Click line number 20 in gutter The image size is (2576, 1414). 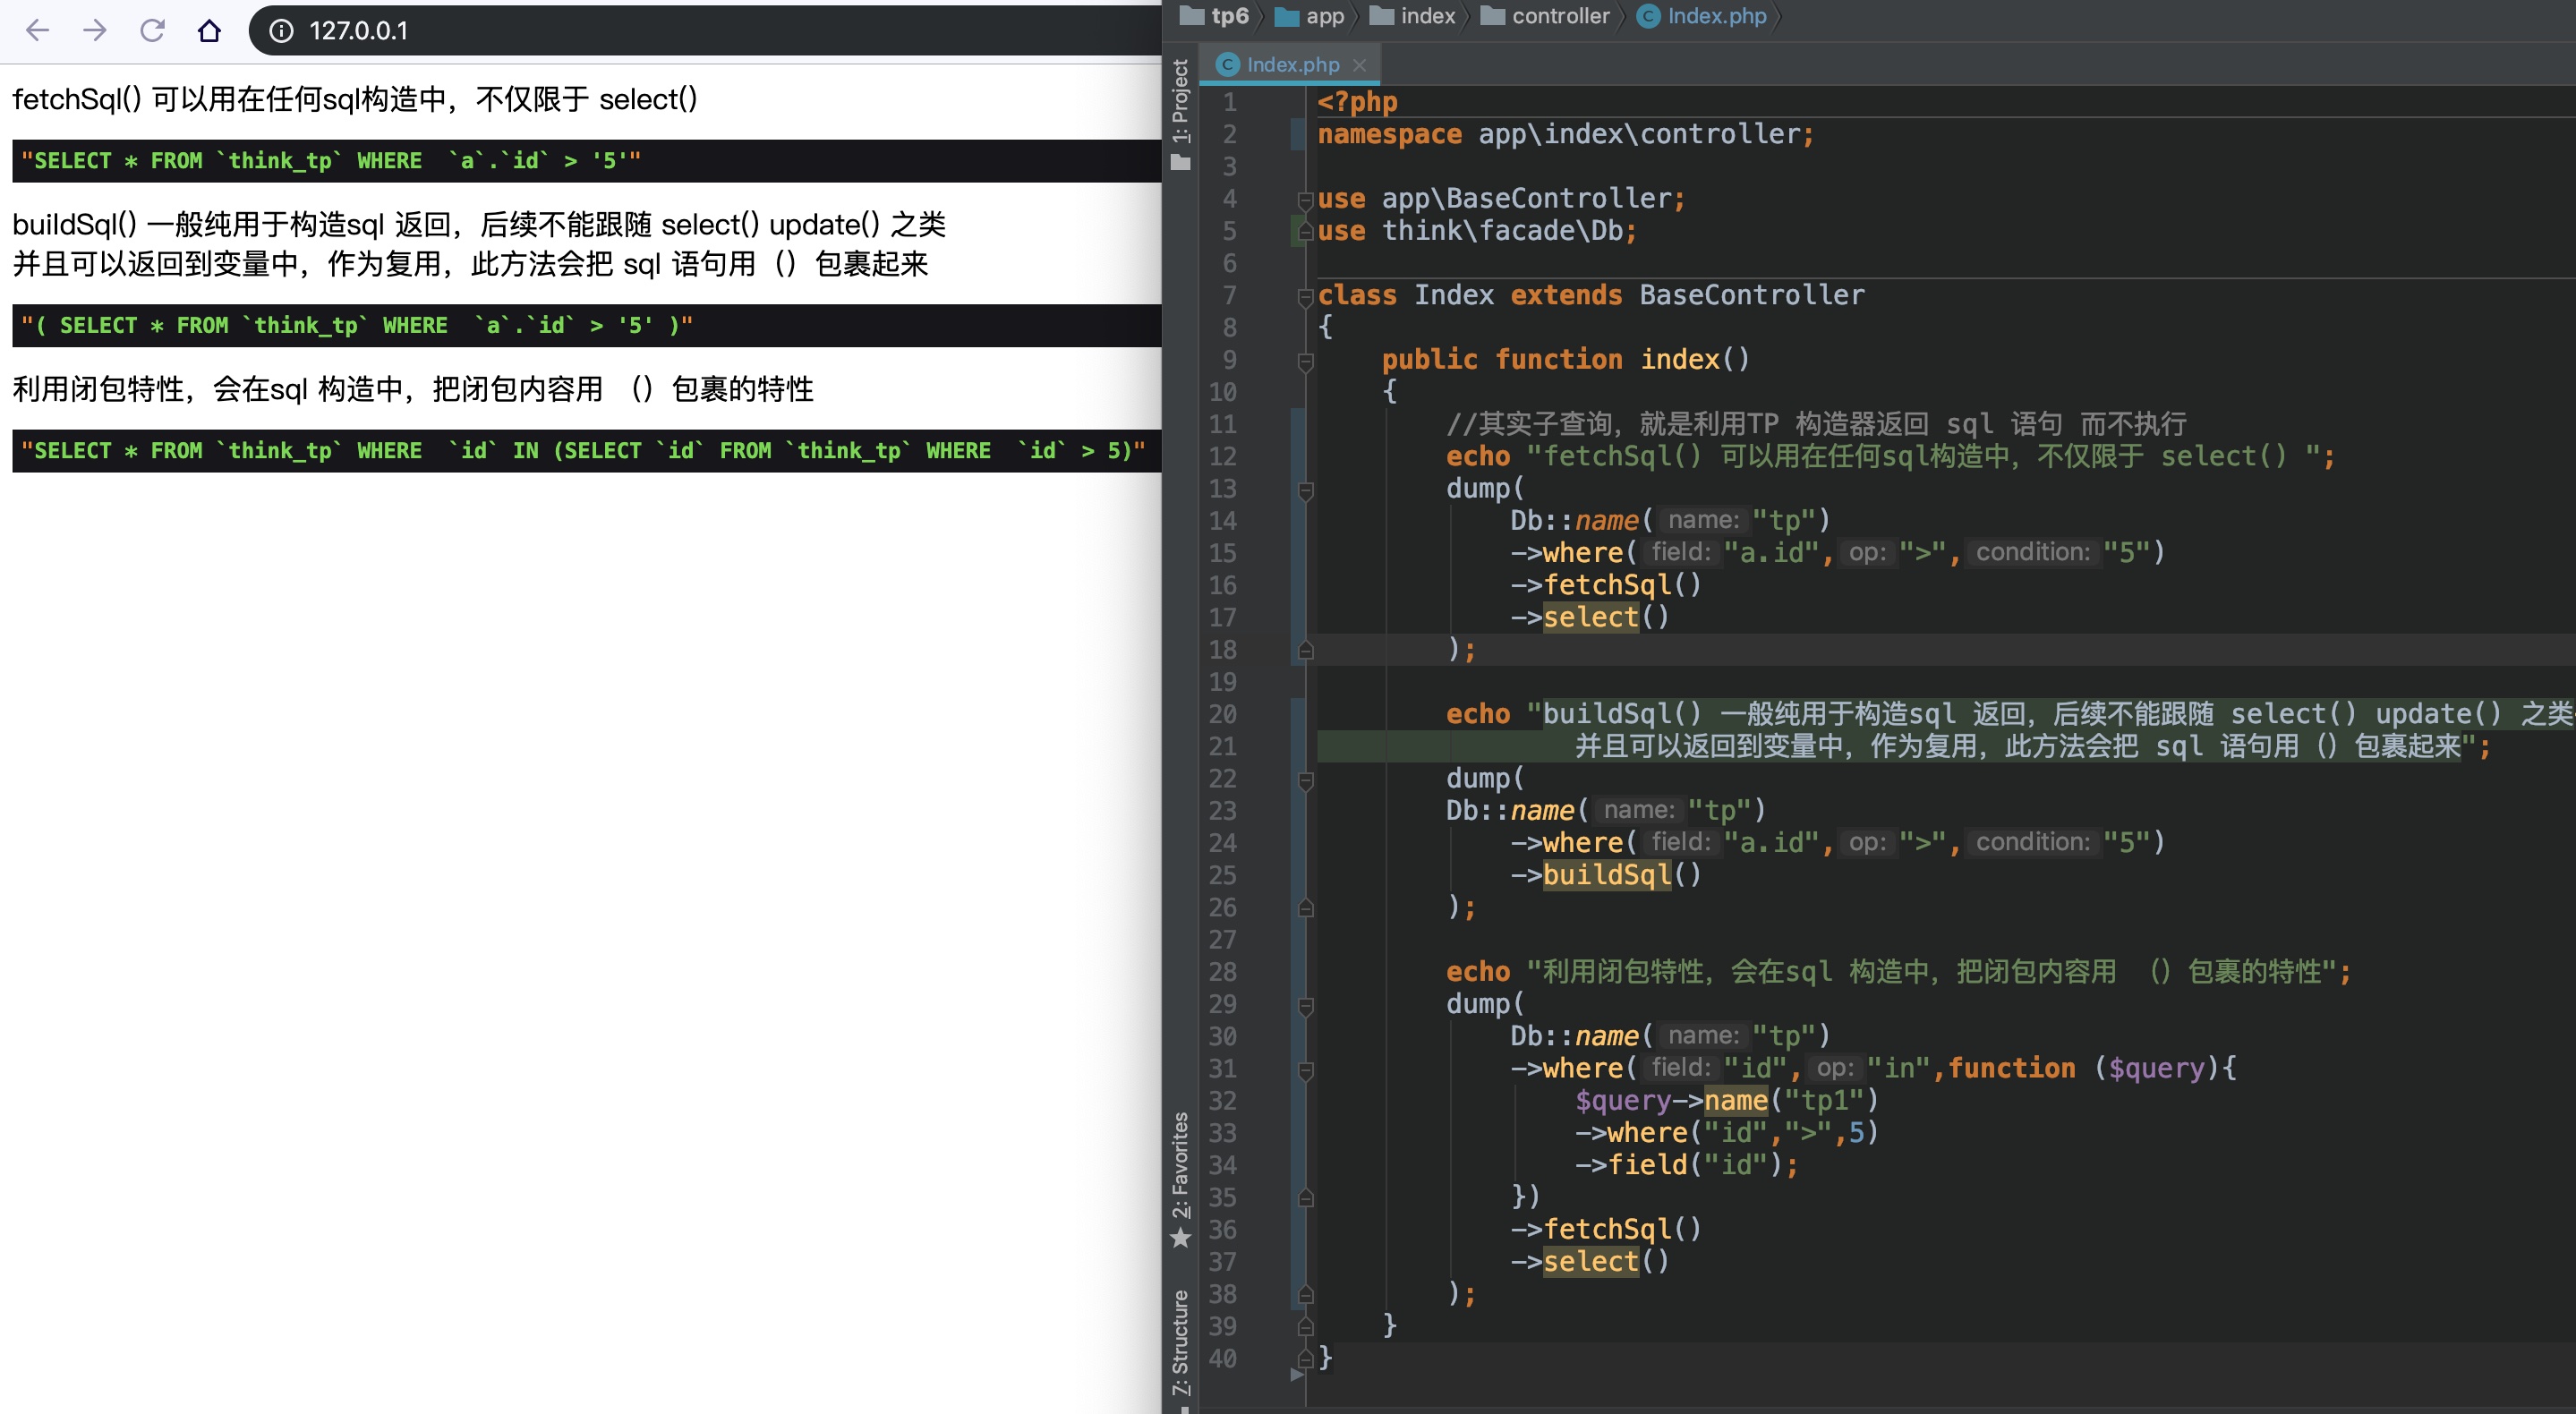[1222, 714]
